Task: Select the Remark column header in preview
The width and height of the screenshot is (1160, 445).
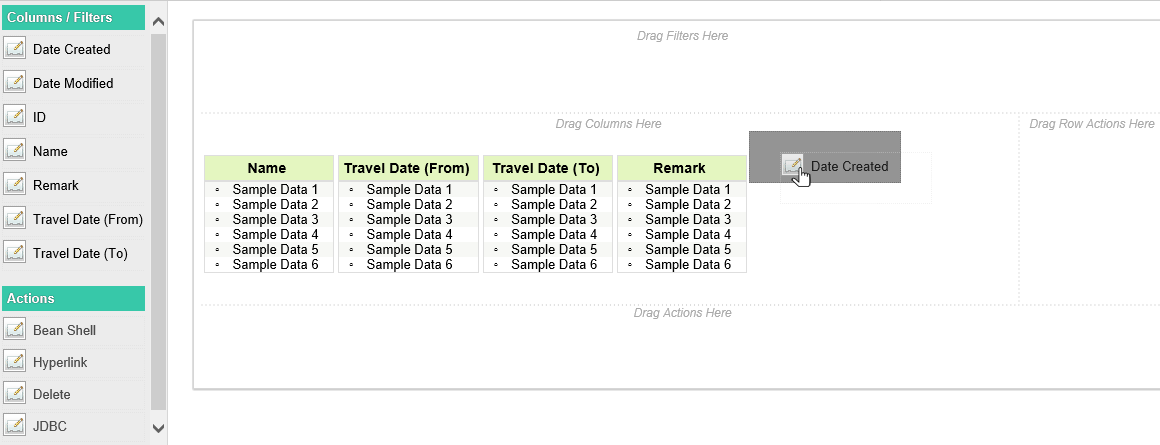Action: point(679,168)
